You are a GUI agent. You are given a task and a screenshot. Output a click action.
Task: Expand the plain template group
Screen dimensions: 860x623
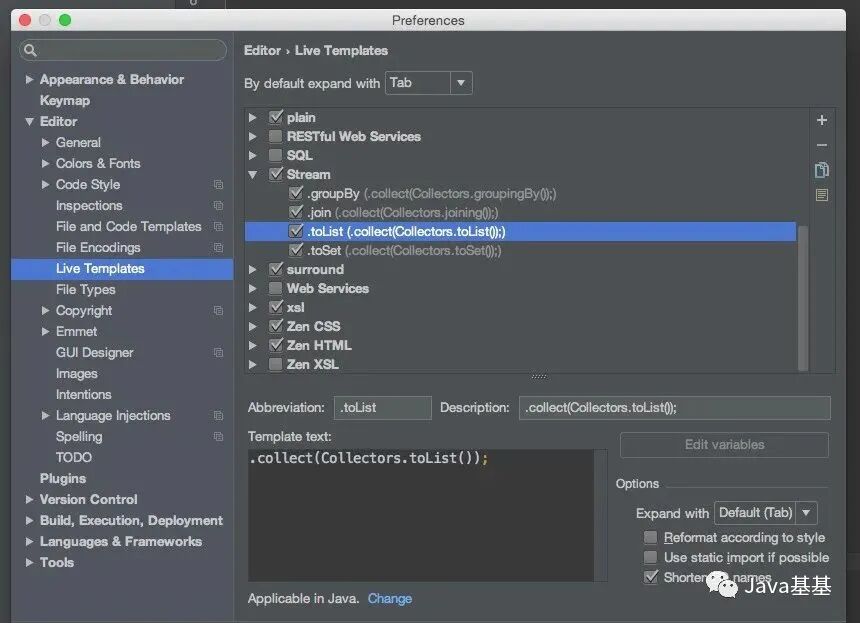coord(252,117)
